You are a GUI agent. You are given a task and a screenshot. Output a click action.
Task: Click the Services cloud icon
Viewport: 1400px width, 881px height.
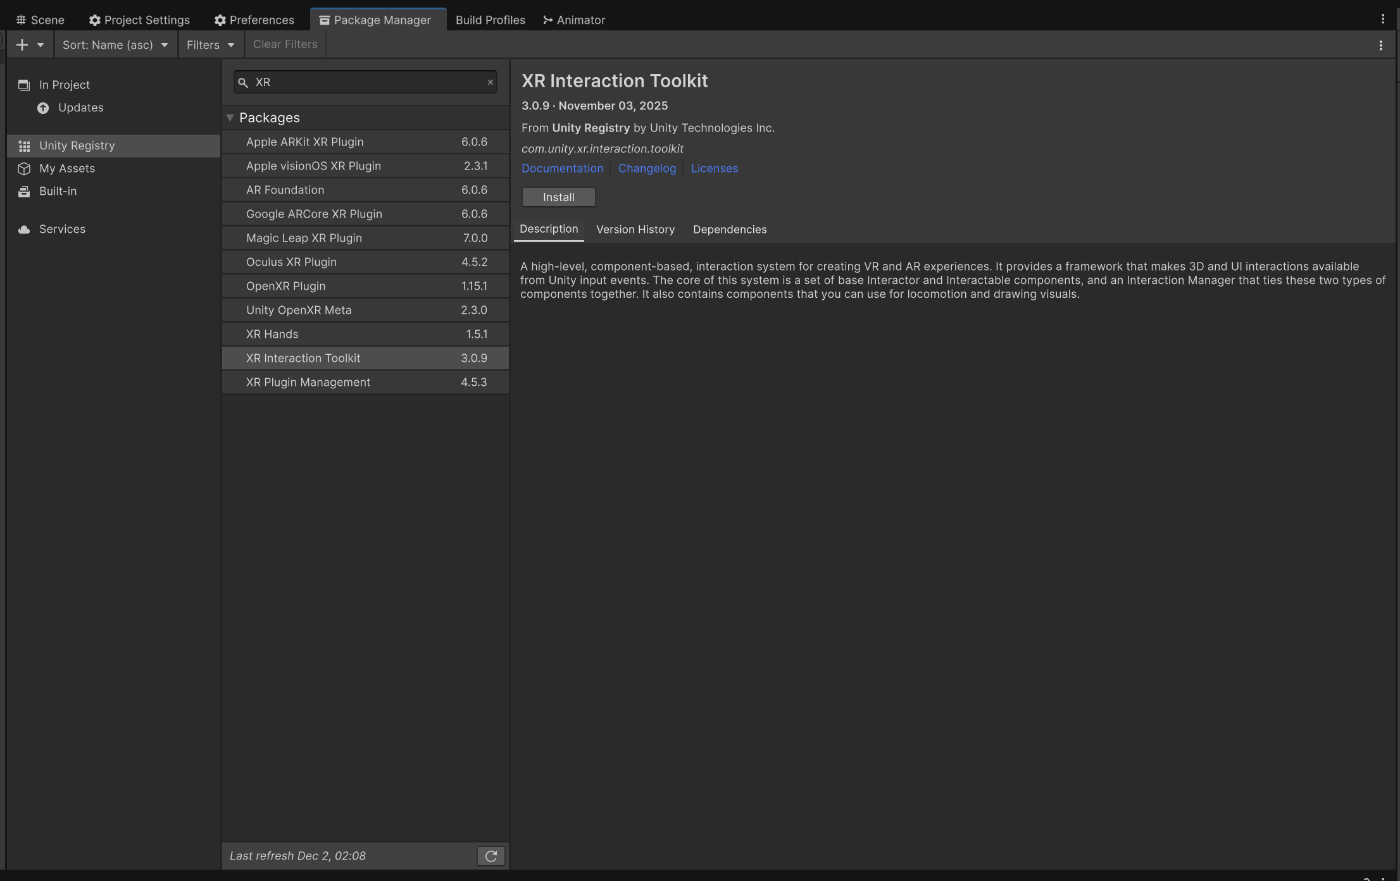click(24, 229)
